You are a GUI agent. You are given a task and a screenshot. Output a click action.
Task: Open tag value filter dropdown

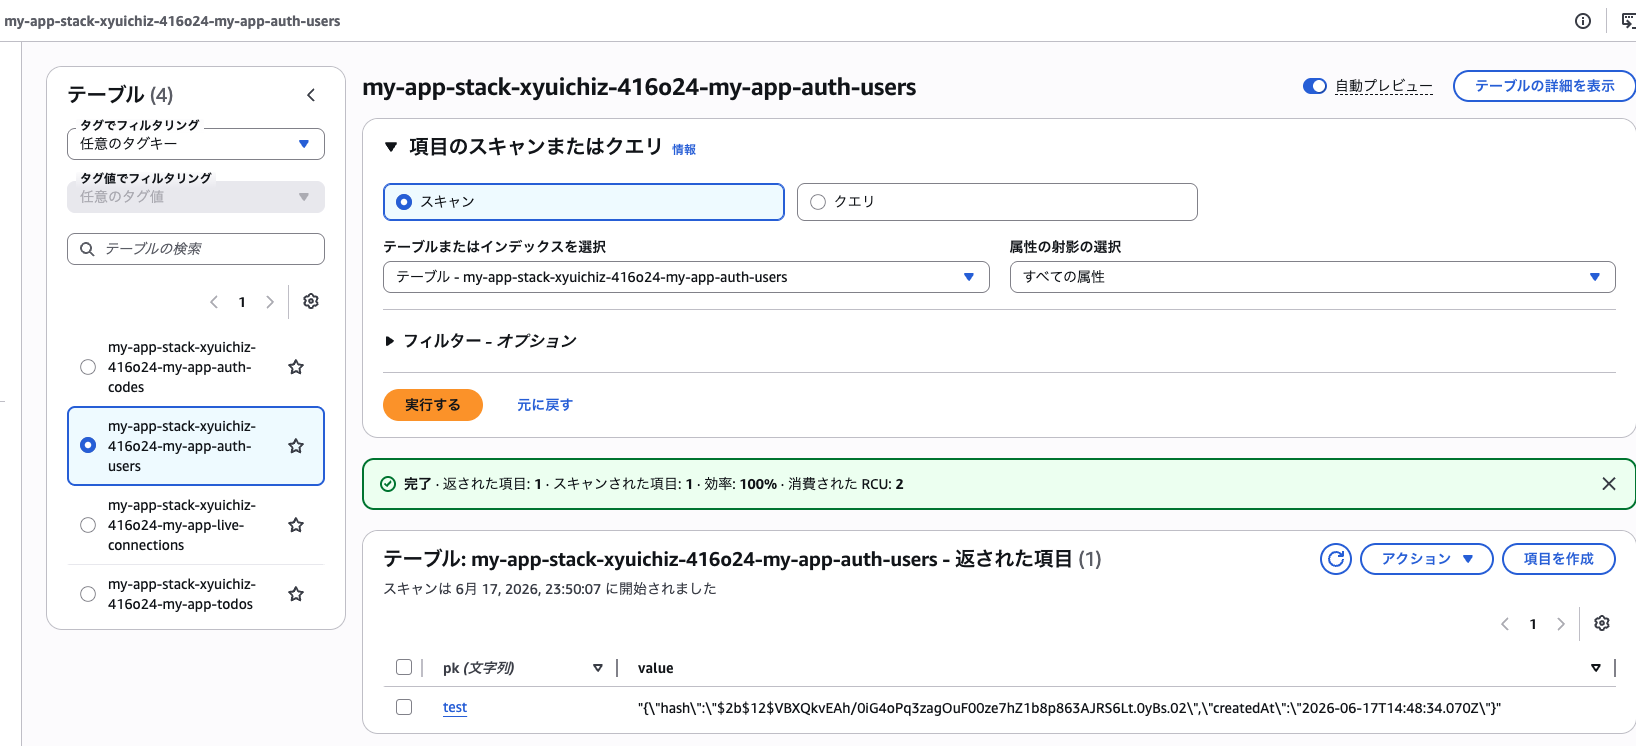click(x=196, y=197)
